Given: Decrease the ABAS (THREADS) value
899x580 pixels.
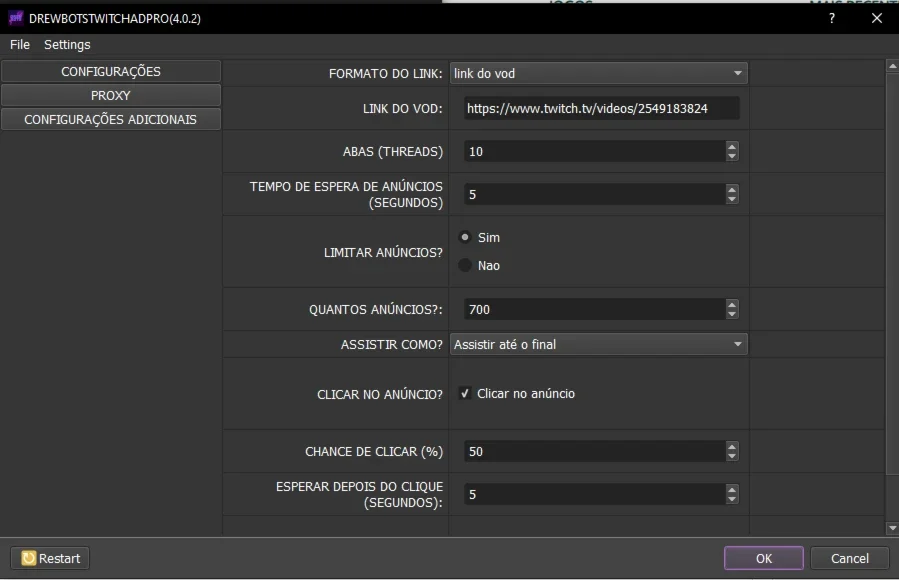Looking at the screenshot, I should click(x=732, y=156).
